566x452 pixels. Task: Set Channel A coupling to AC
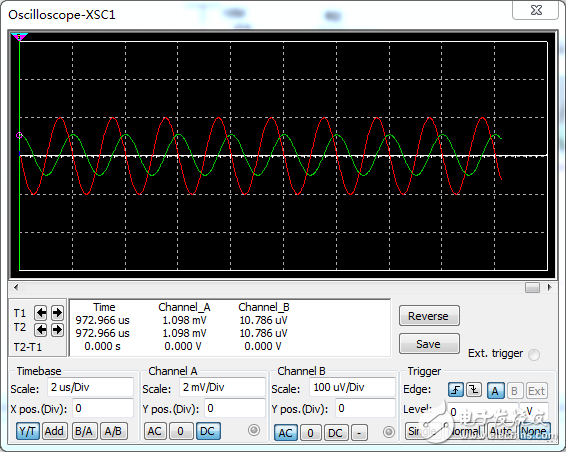[155, 431]
